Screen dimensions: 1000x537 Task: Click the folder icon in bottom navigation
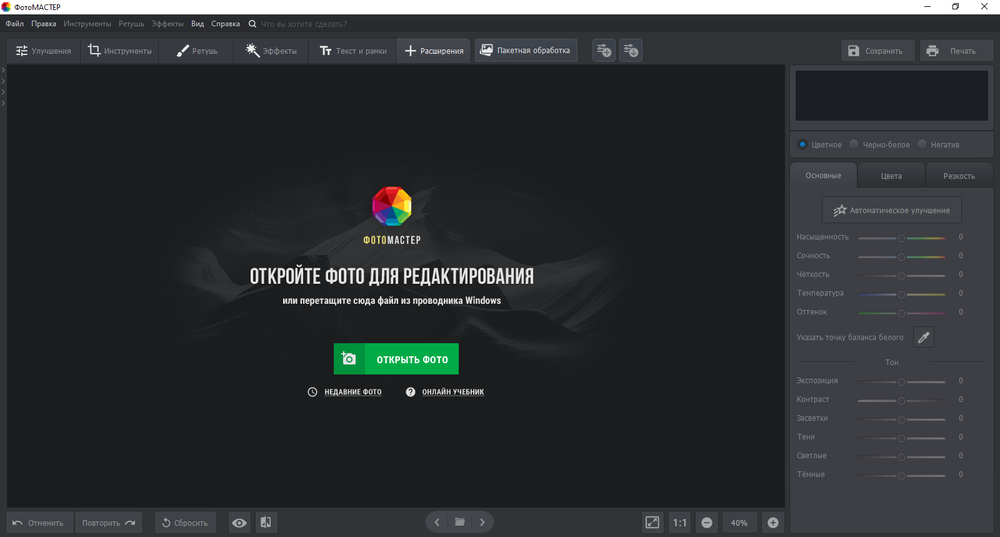(459, 522)
